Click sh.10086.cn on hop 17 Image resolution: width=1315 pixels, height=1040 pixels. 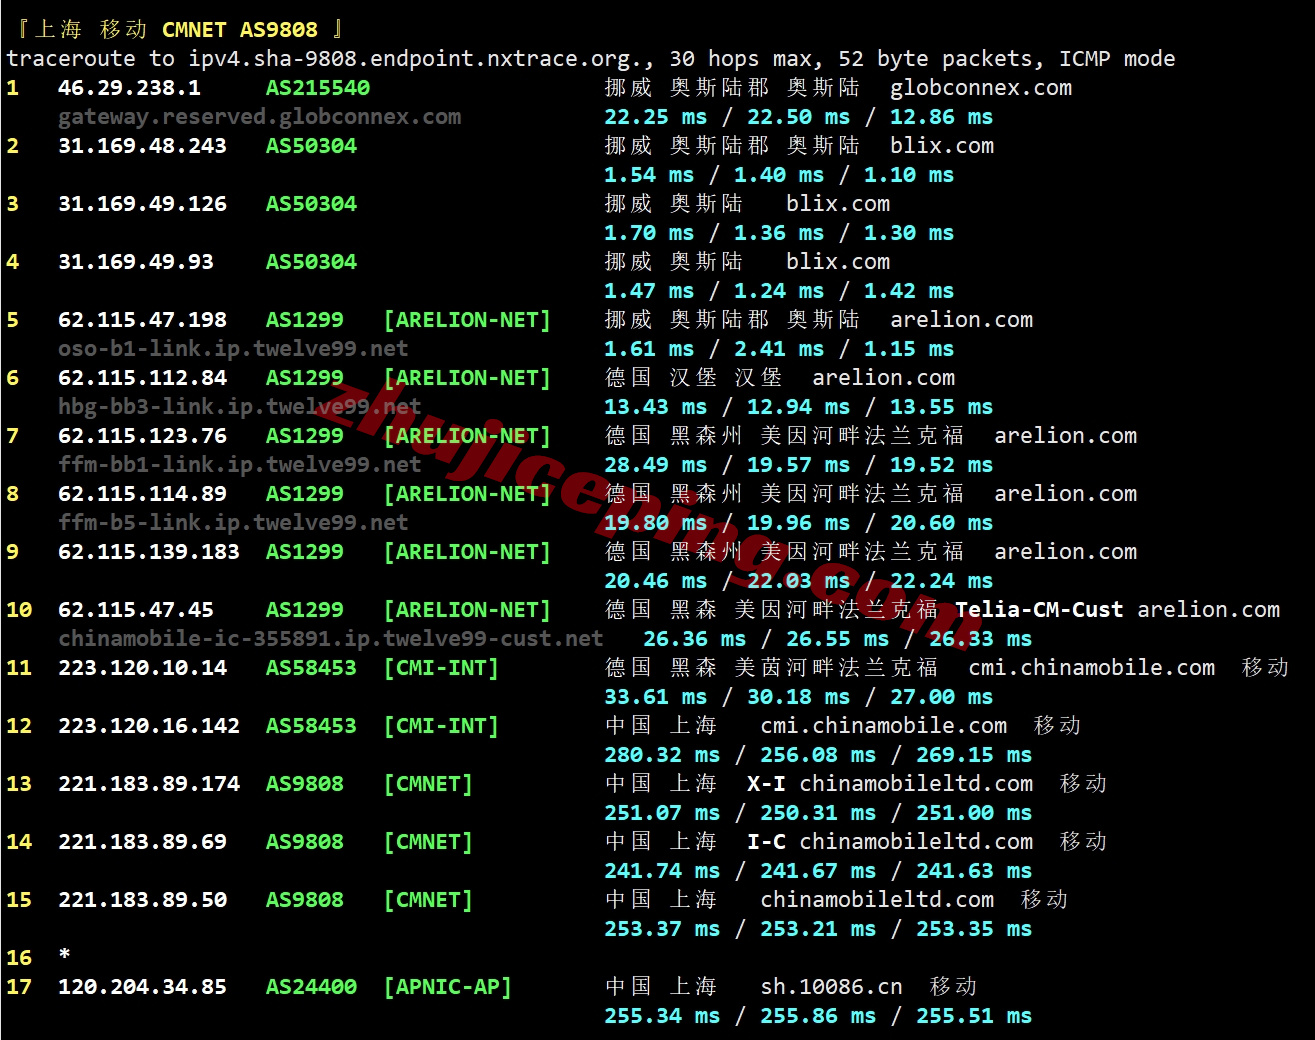[x=831, y=987]
